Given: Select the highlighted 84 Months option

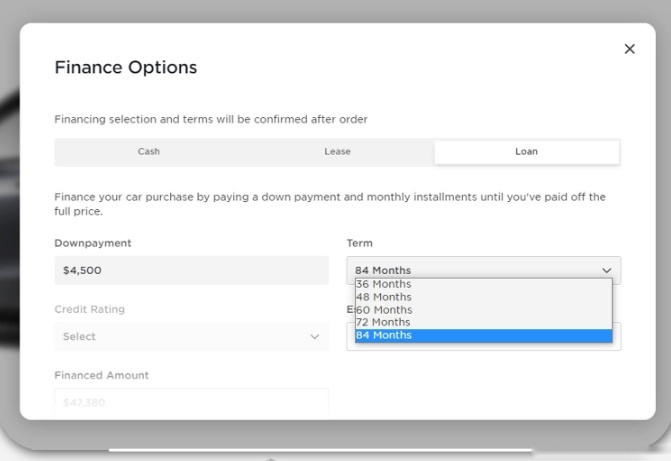Looking at the screenshot, I should pos(484,335).
